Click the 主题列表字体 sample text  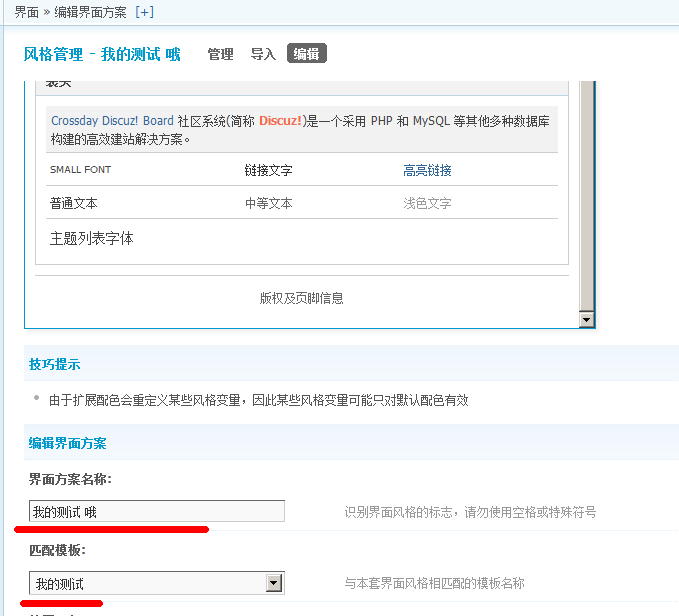pos(91,239)
